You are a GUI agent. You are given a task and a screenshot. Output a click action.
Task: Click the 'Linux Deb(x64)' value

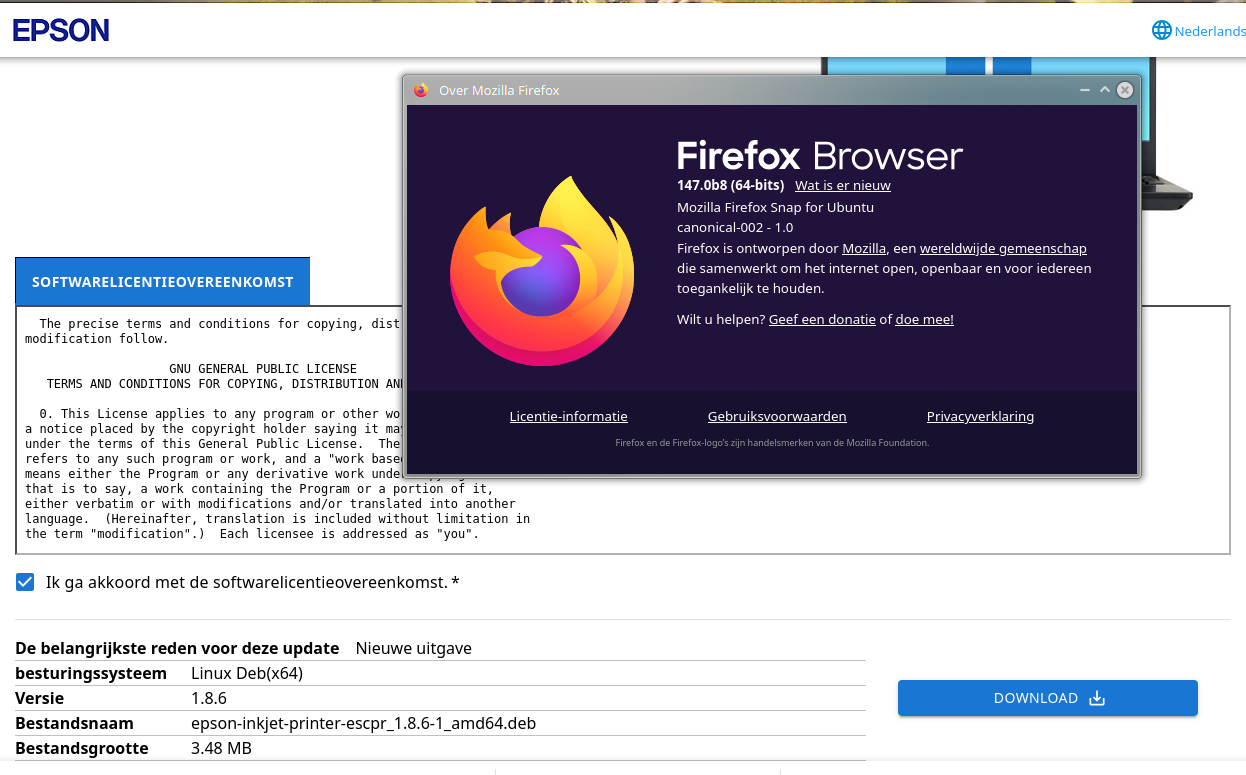click(247, 673)
